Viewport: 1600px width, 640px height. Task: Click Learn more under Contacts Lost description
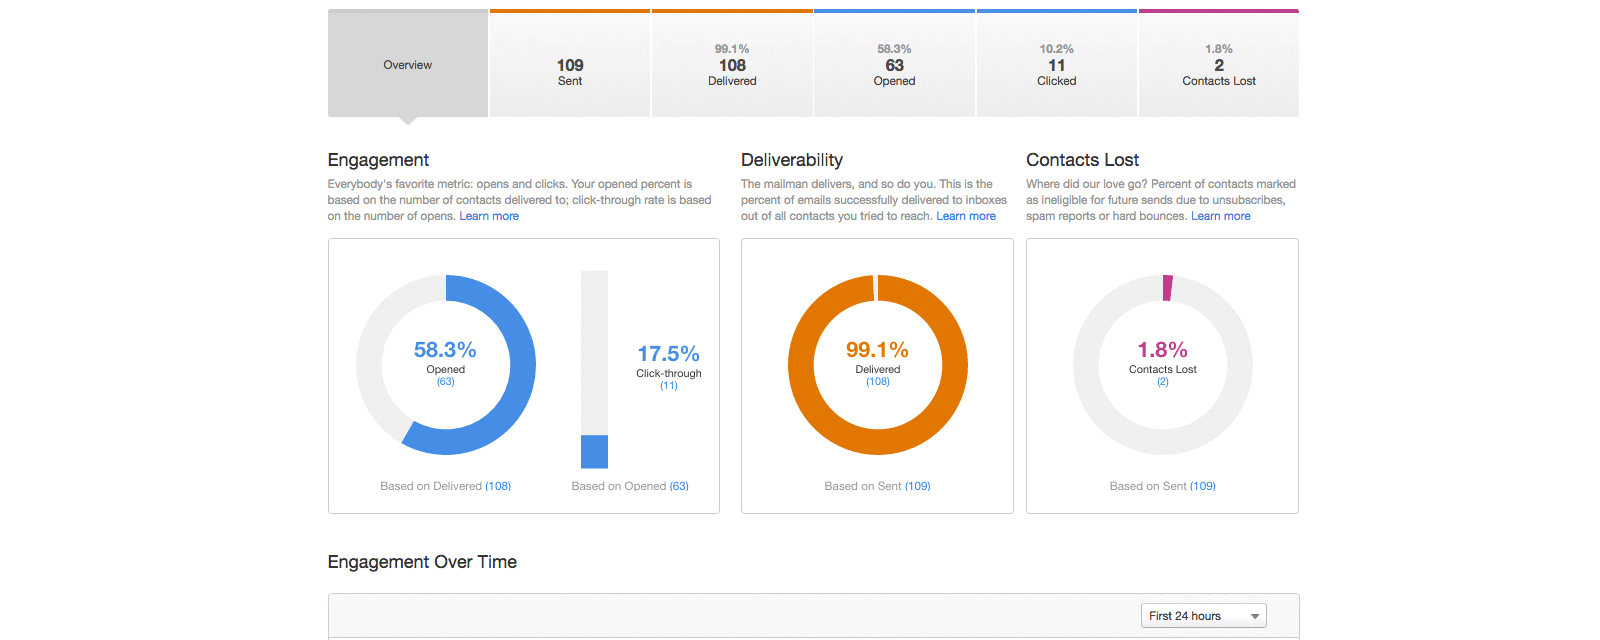1221,216
